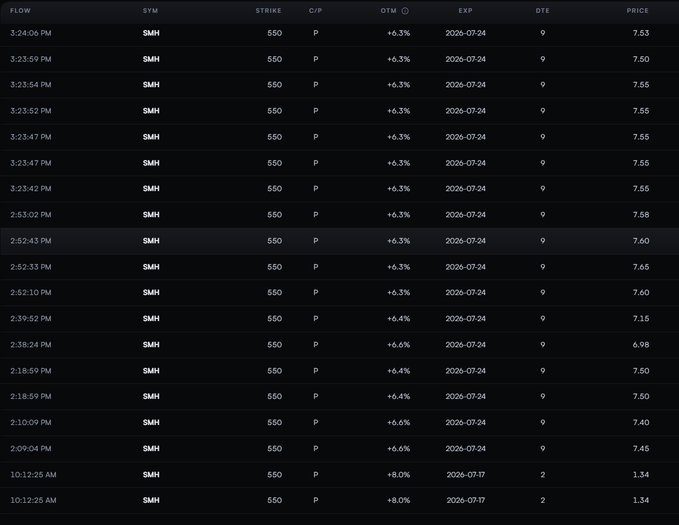Open SMH symbol in the 3:24:06 PM row
Image resolution: width=679 pixels, height=525 pixels.
coord(151,33)
